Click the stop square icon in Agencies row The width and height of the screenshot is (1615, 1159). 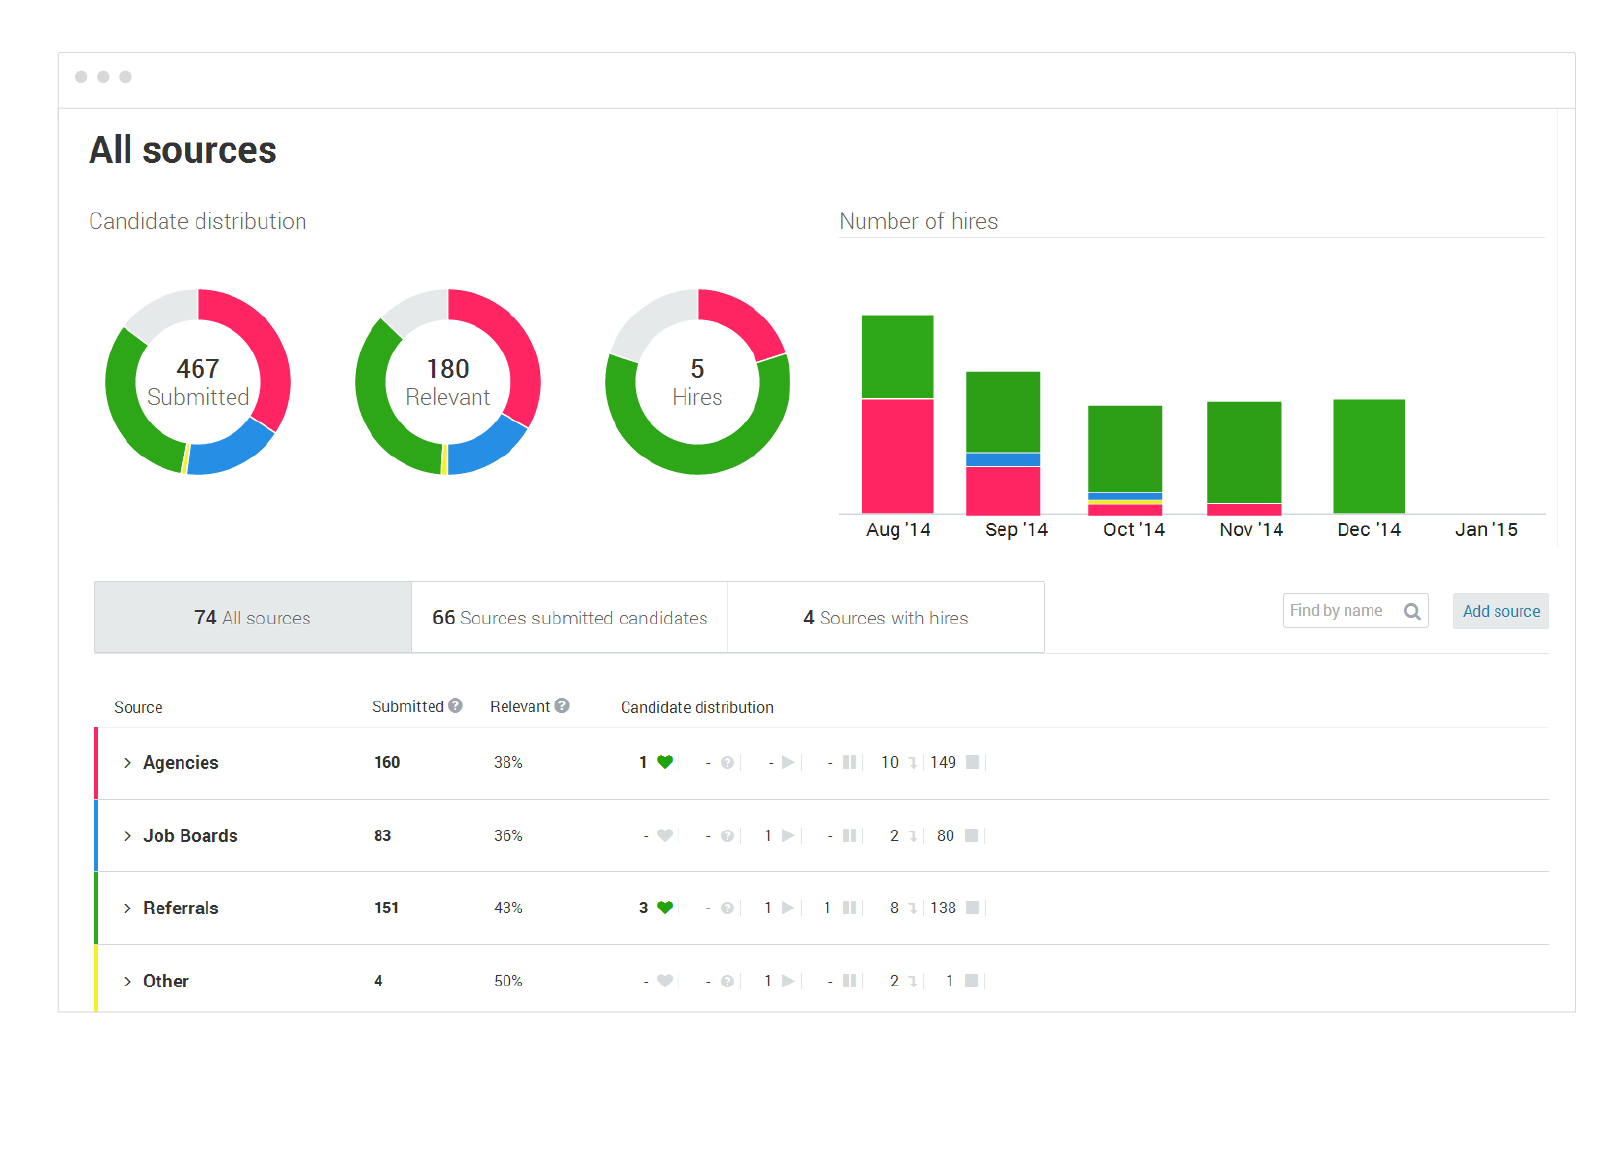[972, 762]
